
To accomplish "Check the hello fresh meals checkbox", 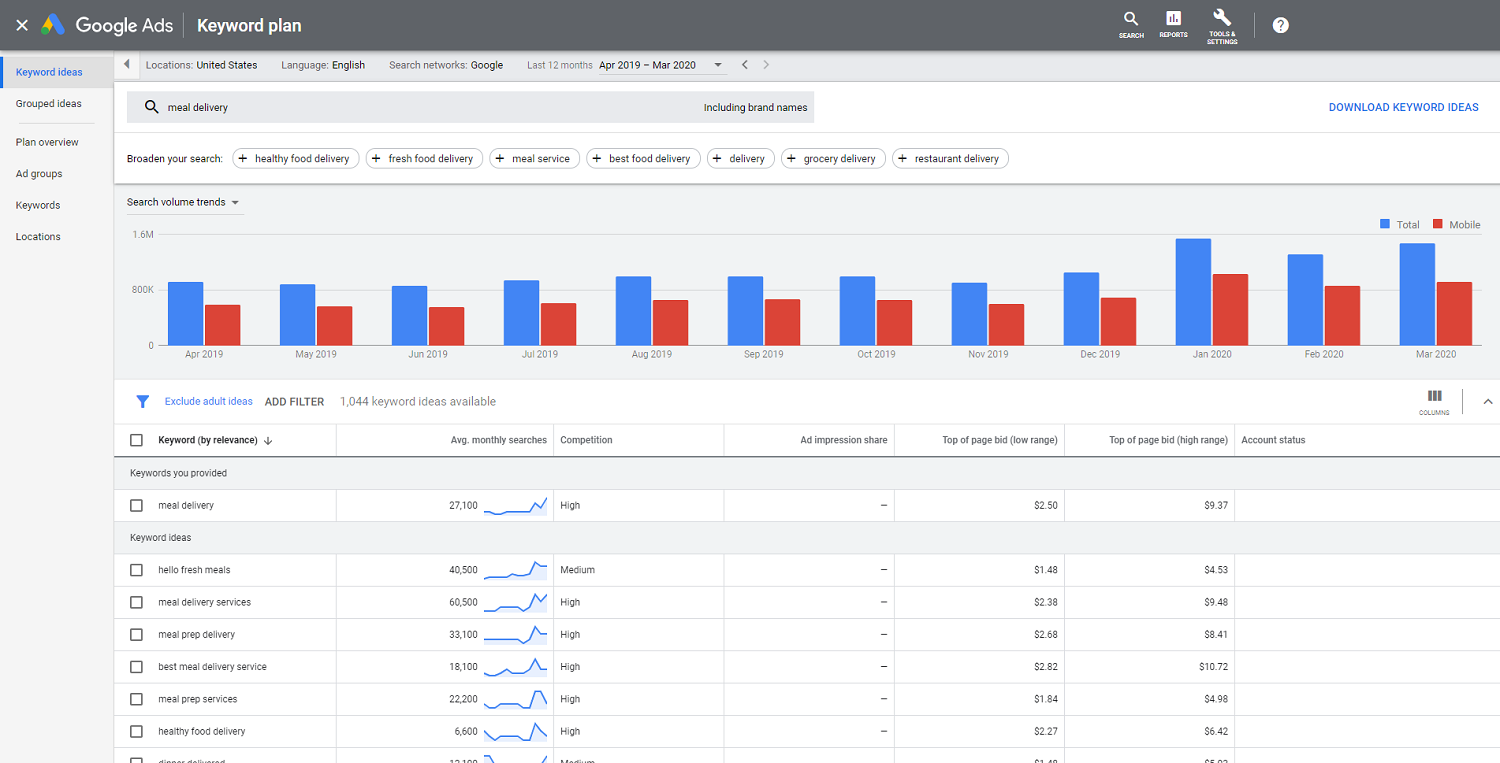I will [136, 569].
